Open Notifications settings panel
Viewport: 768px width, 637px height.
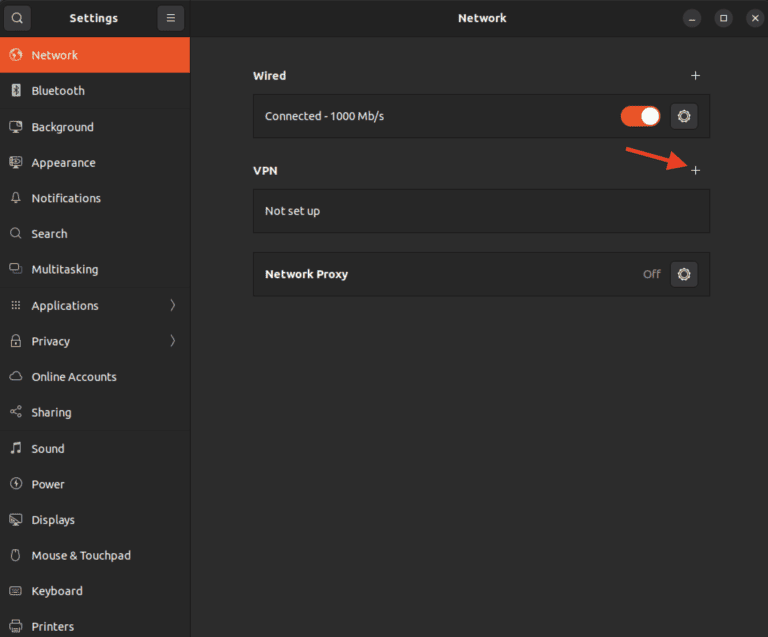66,198
